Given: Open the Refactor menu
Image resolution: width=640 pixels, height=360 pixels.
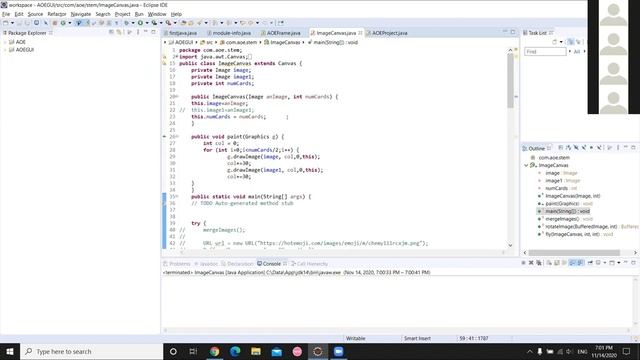Looking at the screenshot, I should (57, 14).
